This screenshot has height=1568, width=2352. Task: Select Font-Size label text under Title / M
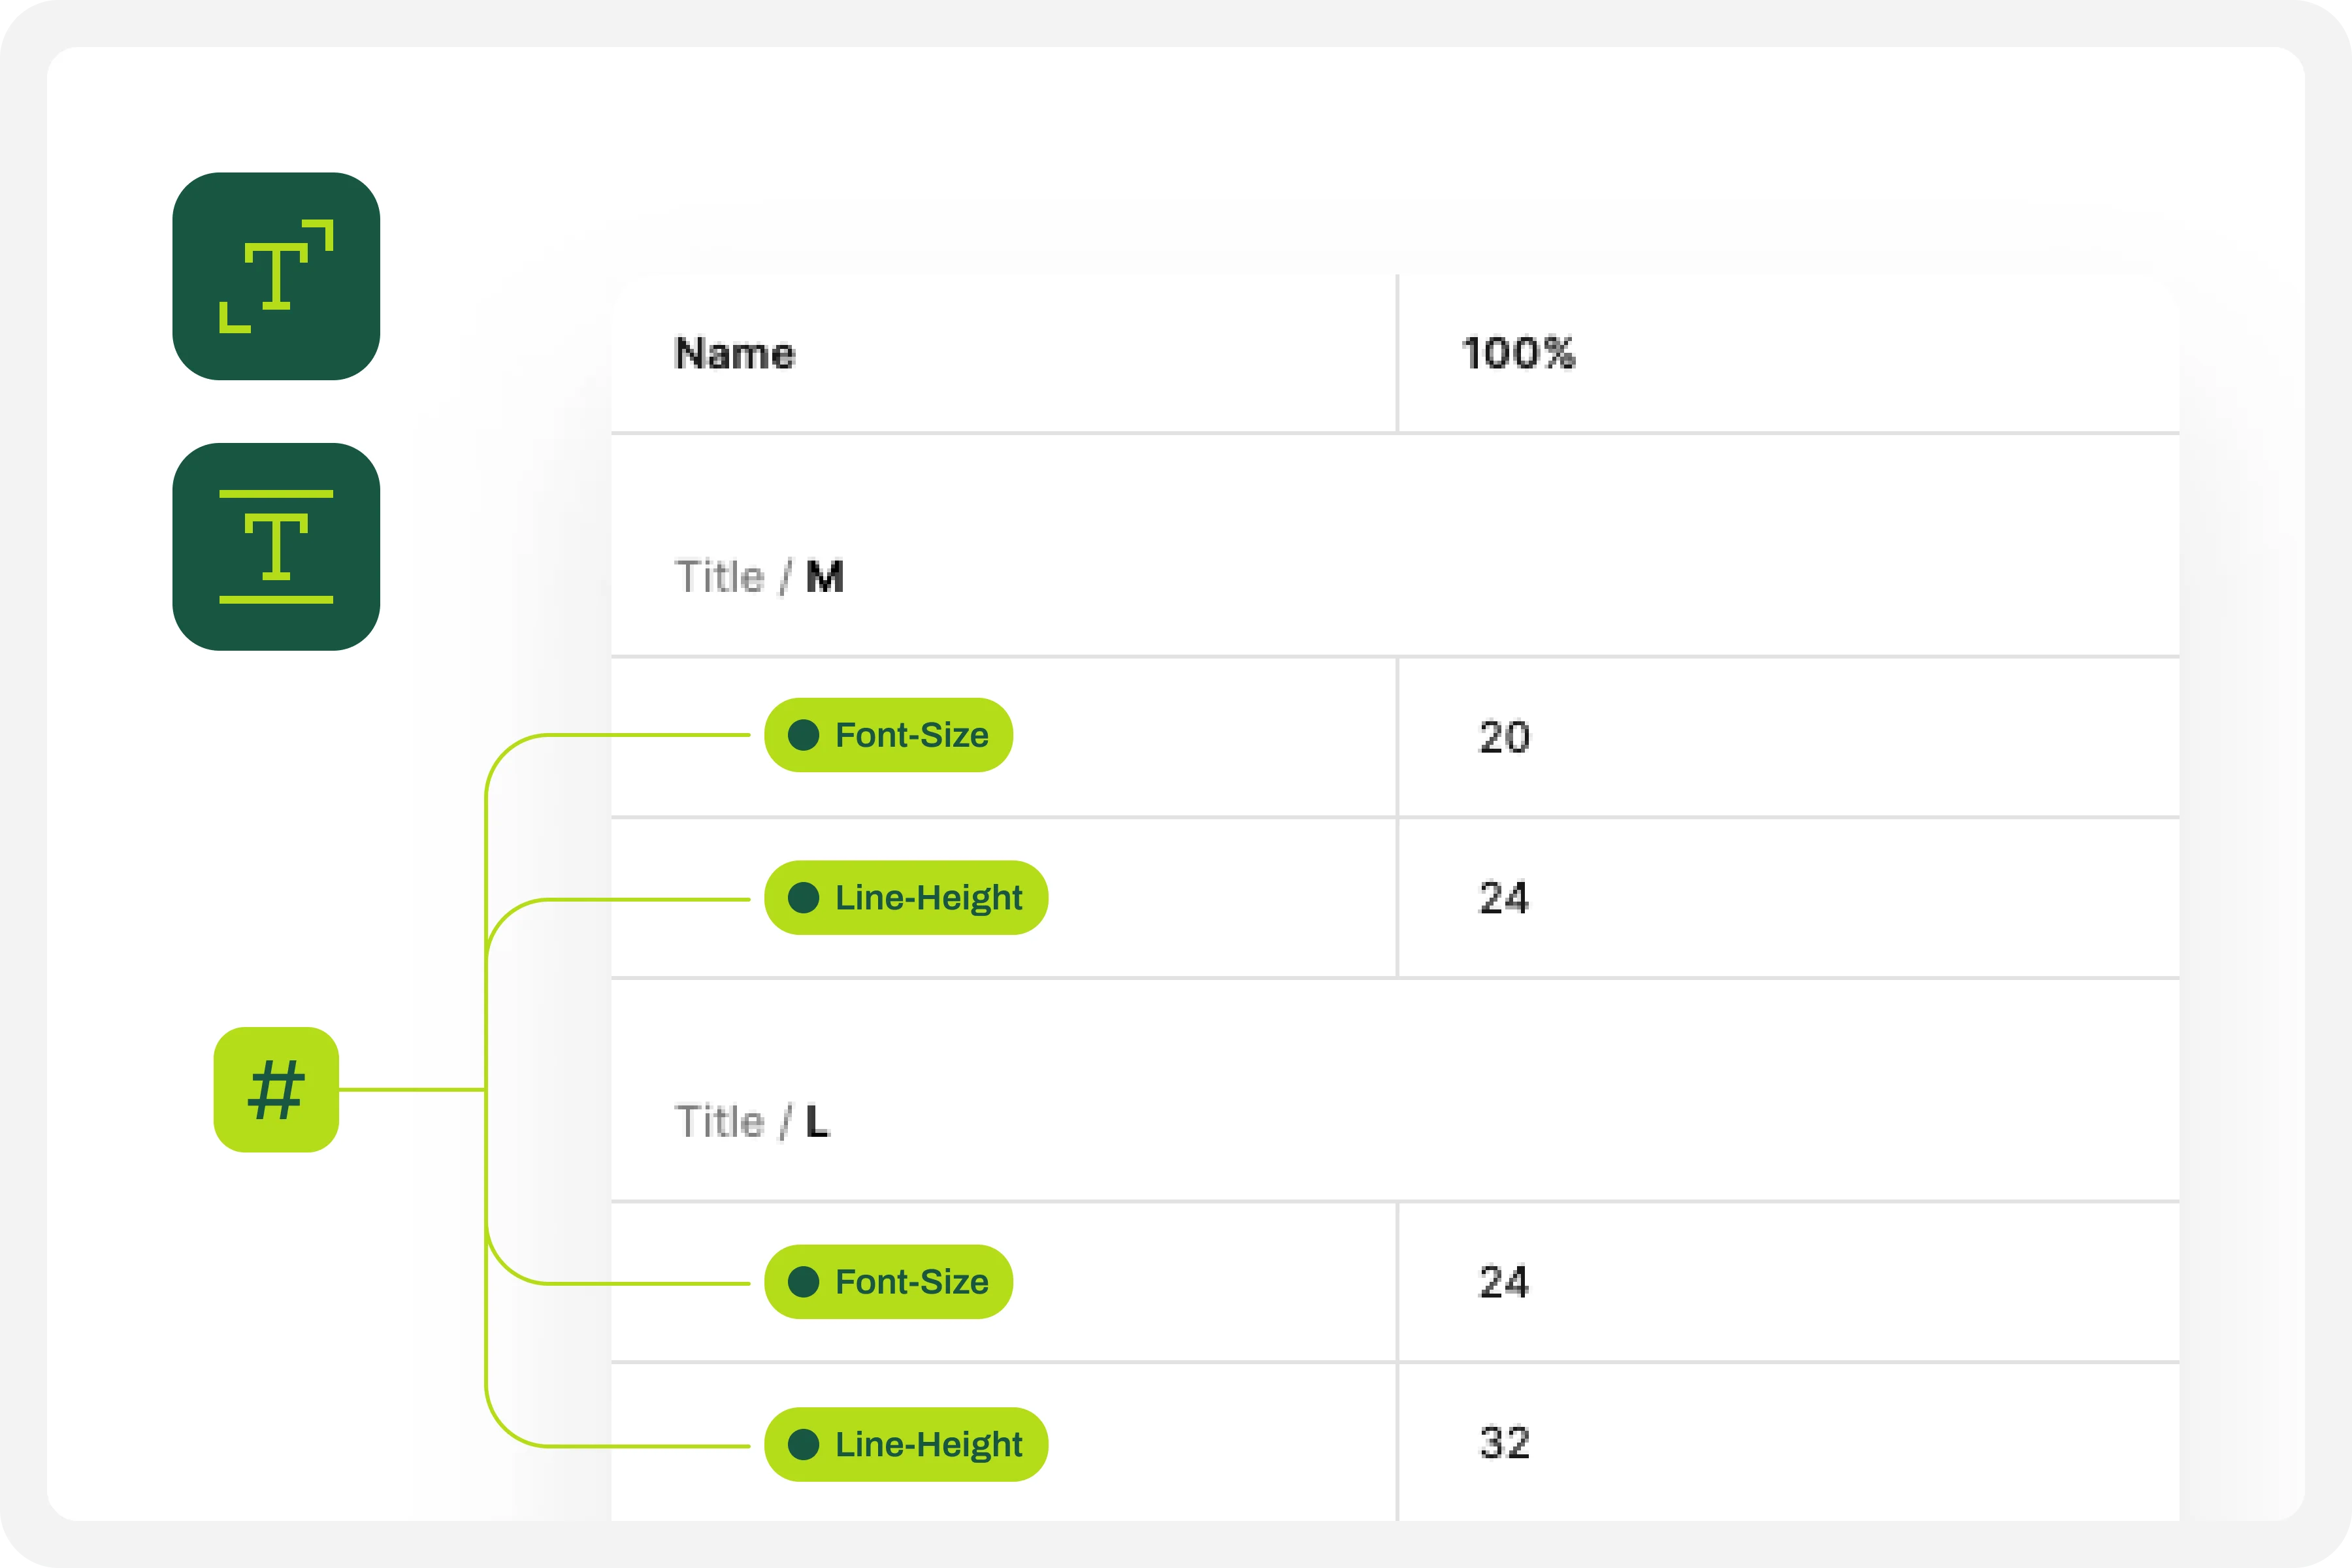click(911, 735)
